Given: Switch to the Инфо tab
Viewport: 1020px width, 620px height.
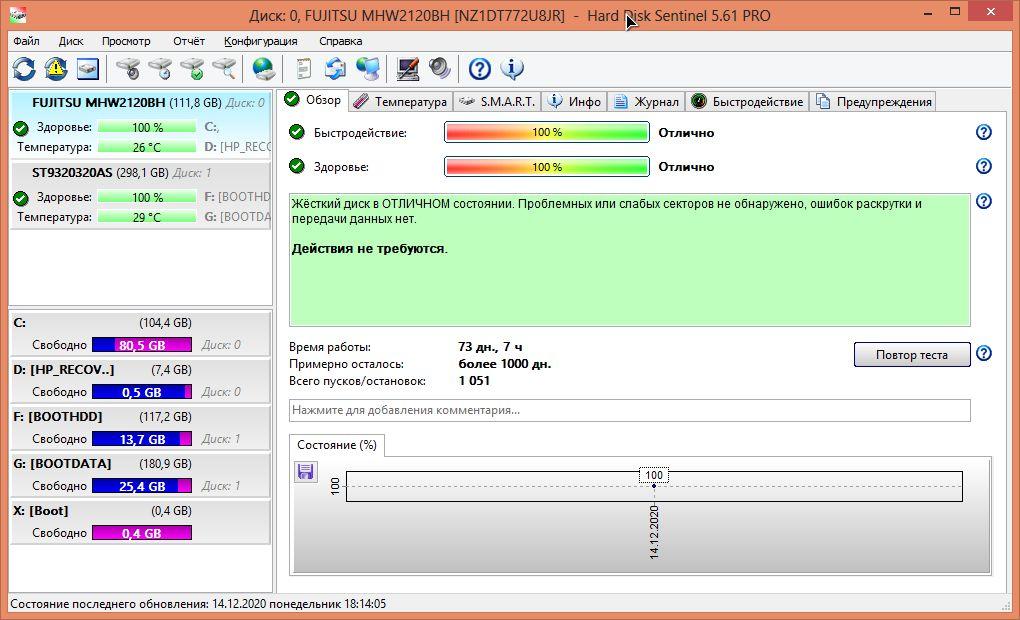Looking at the screenshot, I should (x=574, y=101).
